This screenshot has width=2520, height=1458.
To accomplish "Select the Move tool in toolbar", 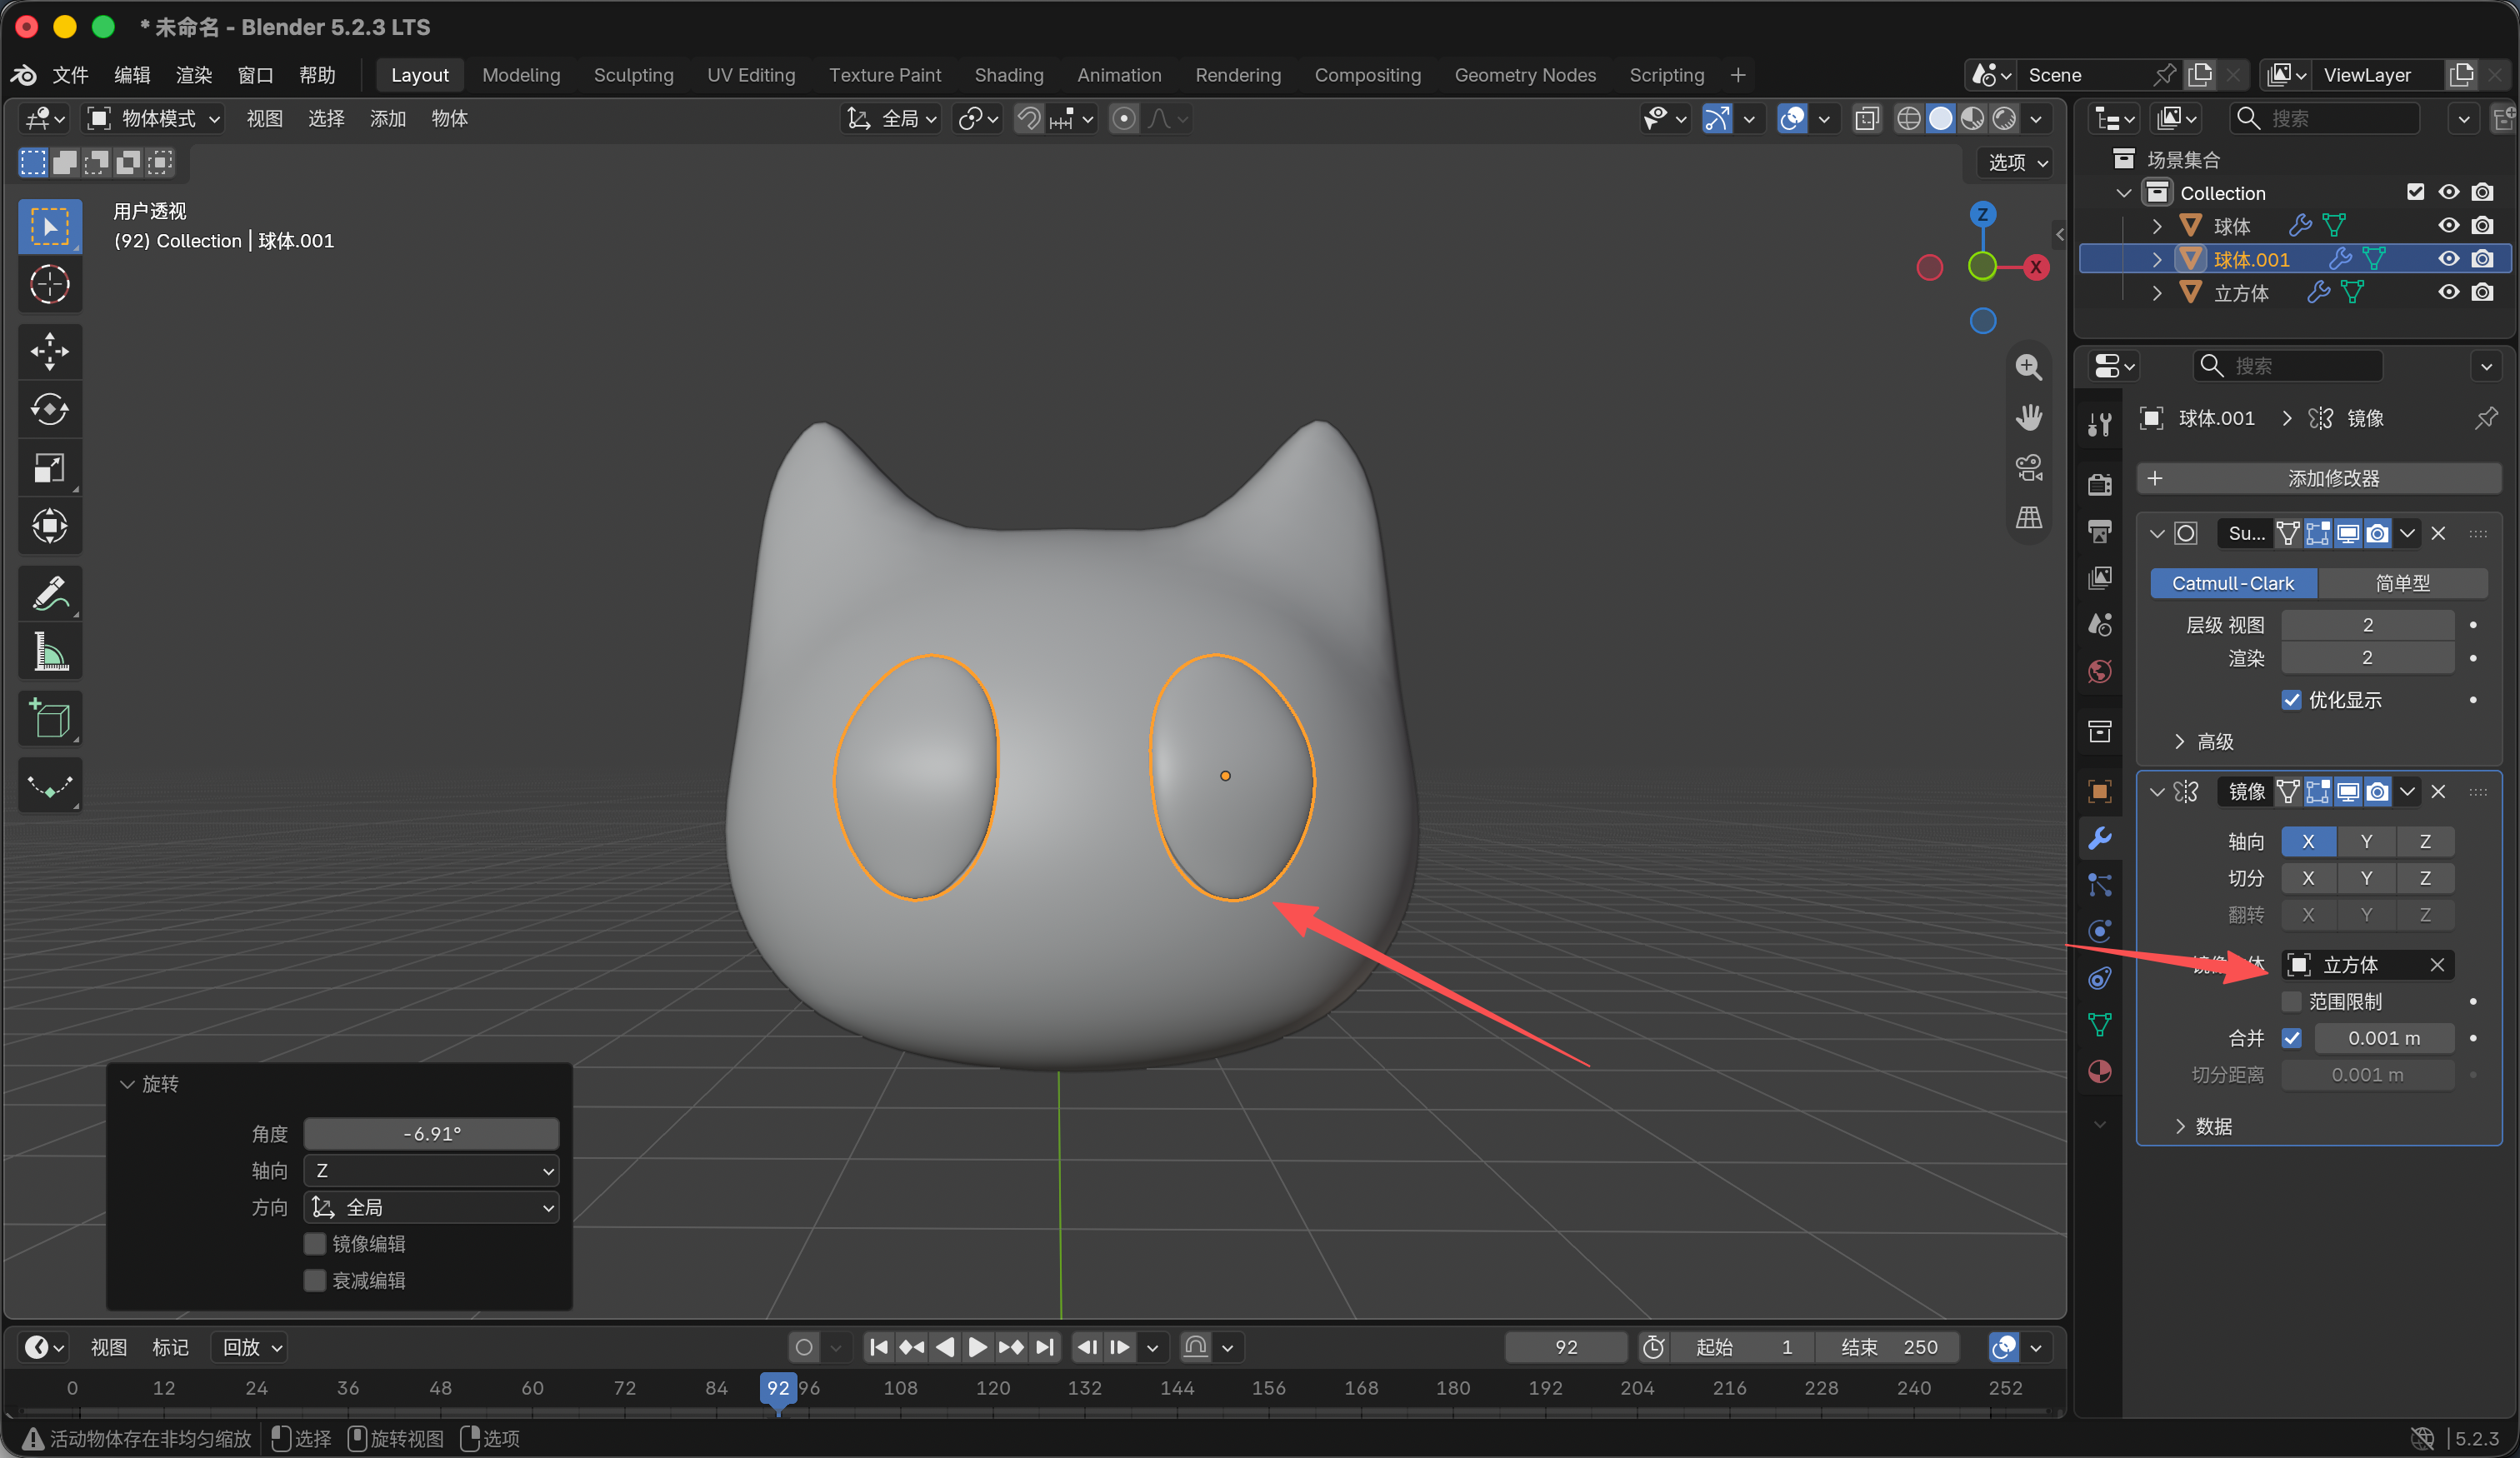I will point(49,351).
